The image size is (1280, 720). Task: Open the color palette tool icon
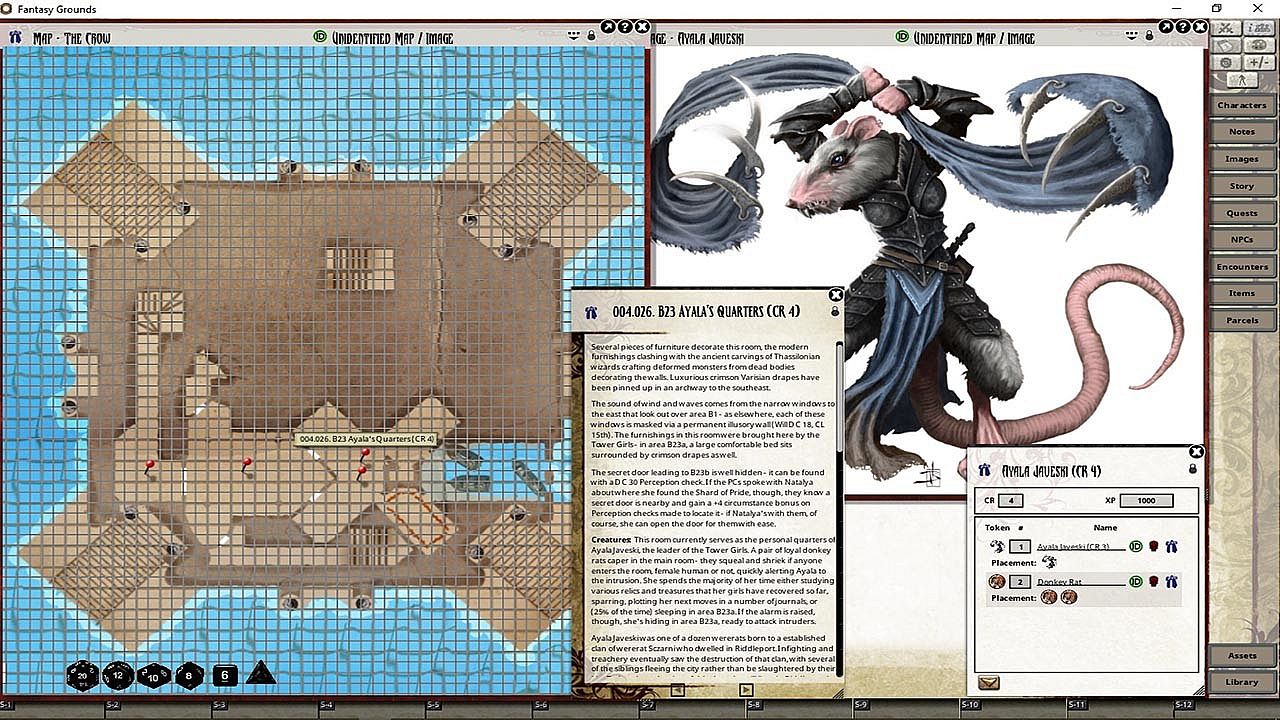[x=1258, y=46]
